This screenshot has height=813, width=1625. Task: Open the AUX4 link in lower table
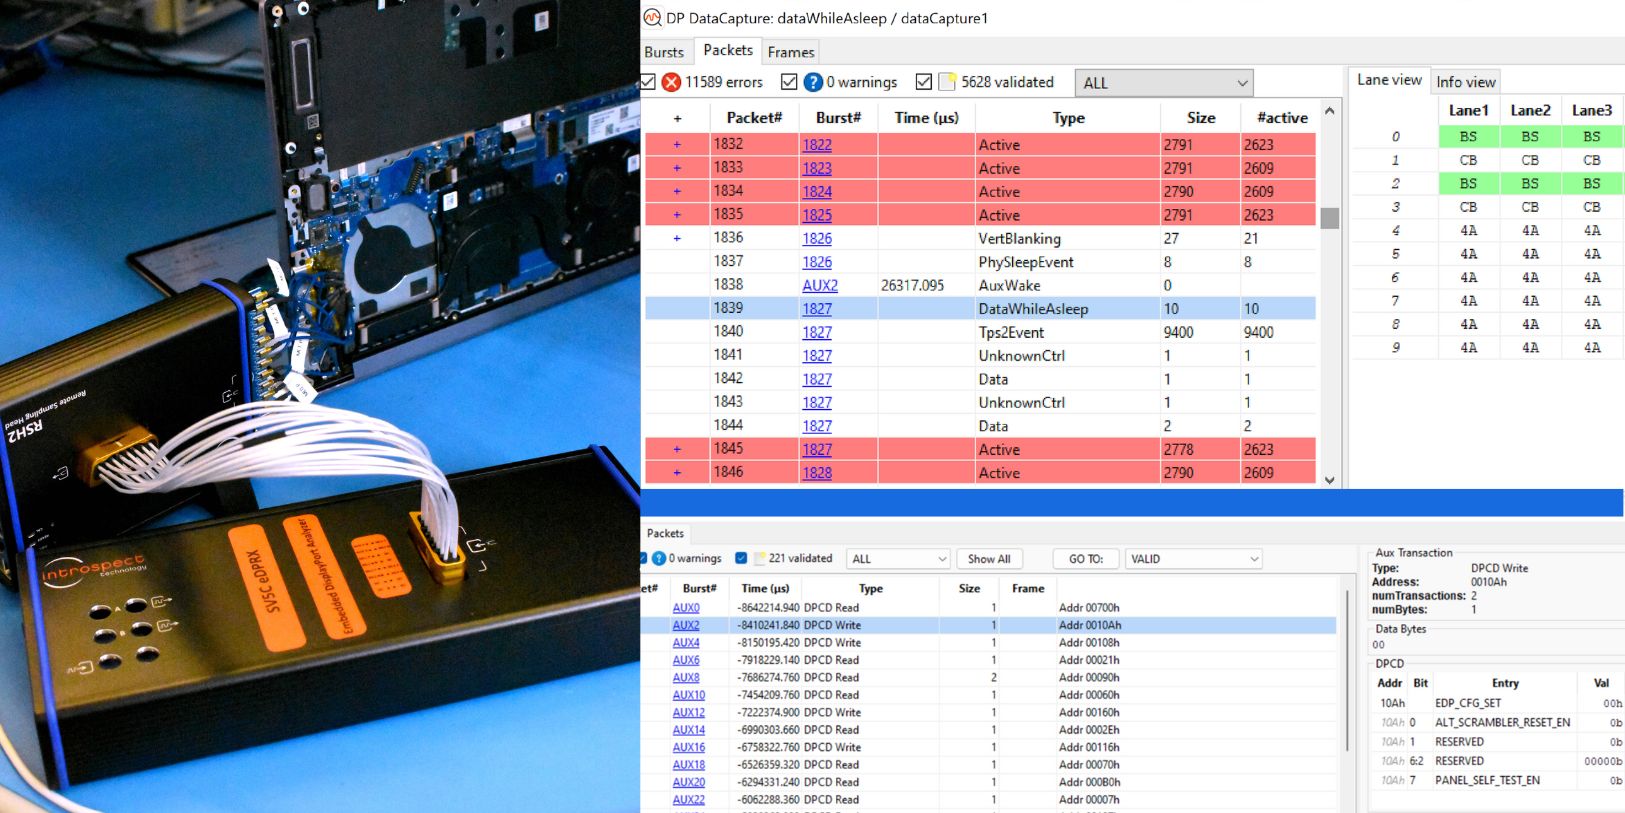click(686, 643)
